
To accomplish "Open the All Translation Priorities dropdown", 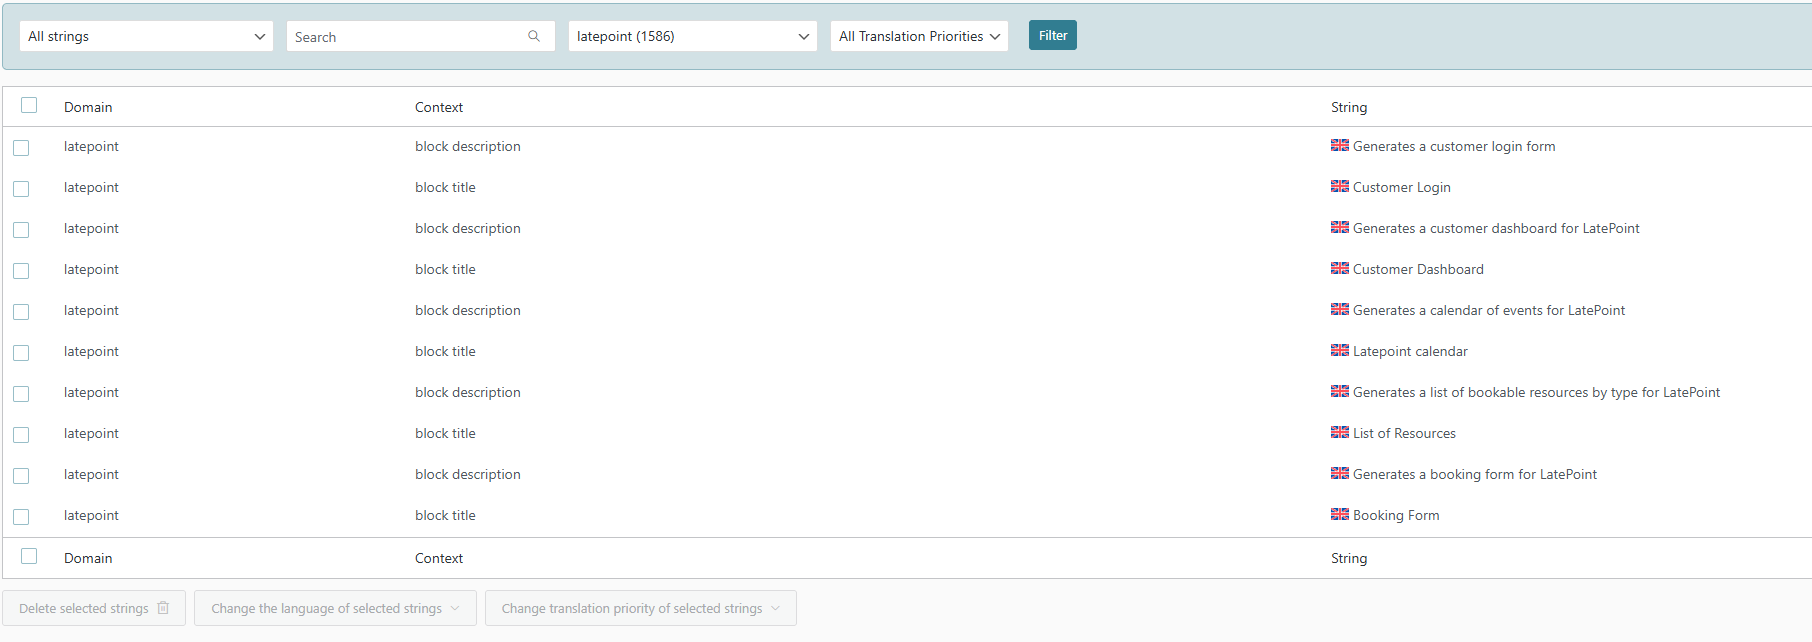I will coord(919,36).
